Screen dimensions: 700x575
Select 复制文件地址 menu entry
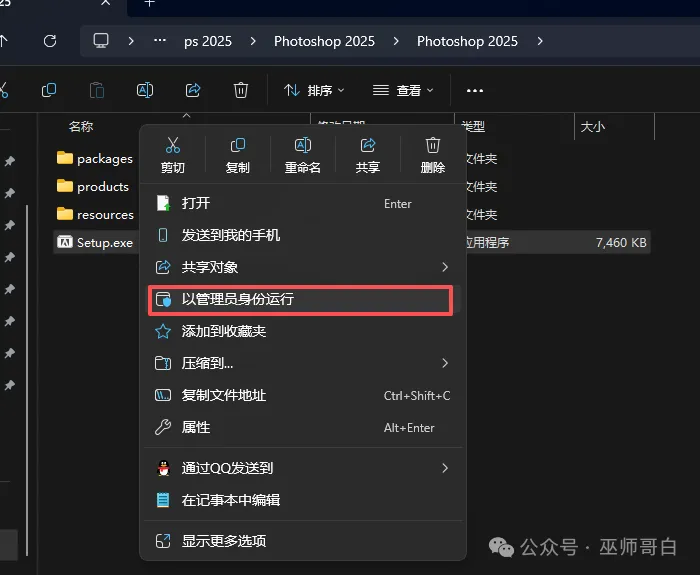click(302, 396)
